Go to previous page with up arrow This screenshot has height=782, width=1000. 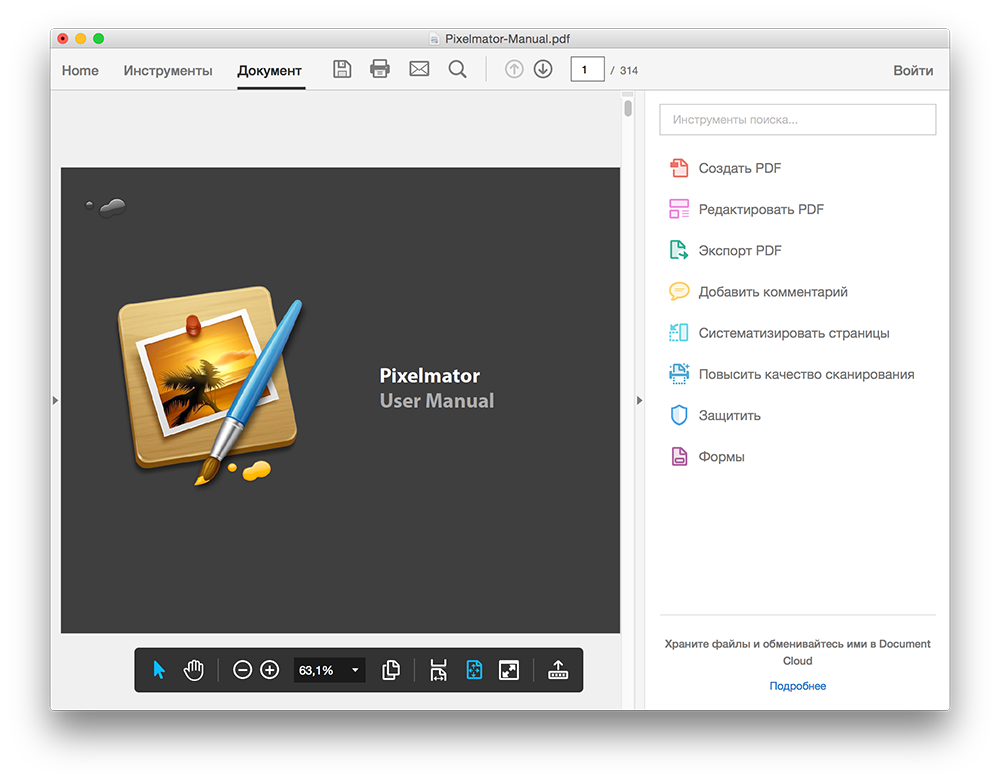[x=514, y=69]
